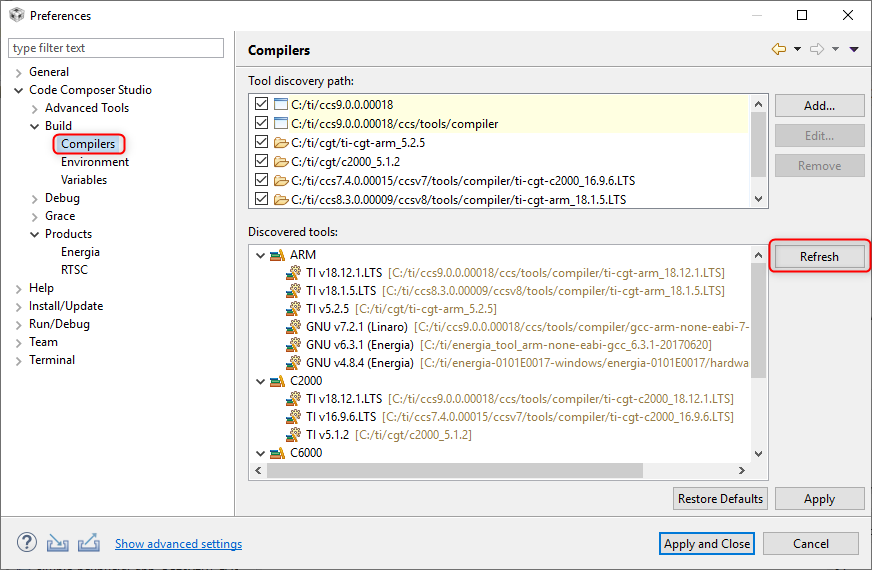Click the folder icon for ti-cgt-arm_18.1.5.LTS path
The image size is (872, 570).
click(x=281, y=199)
